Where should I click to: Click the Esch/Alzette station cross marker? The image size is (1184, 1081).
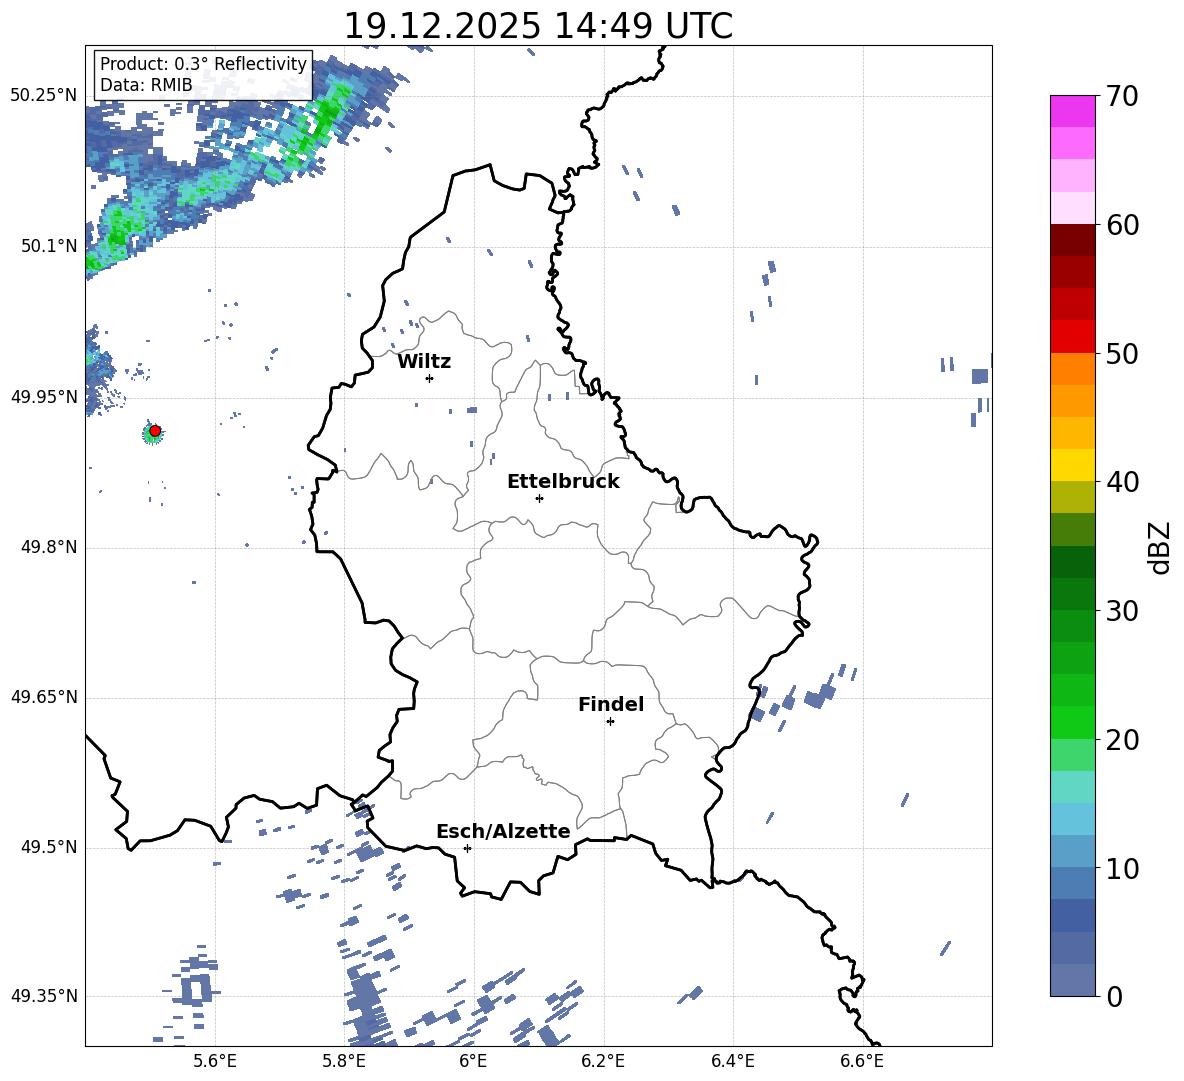click(467, 848)
